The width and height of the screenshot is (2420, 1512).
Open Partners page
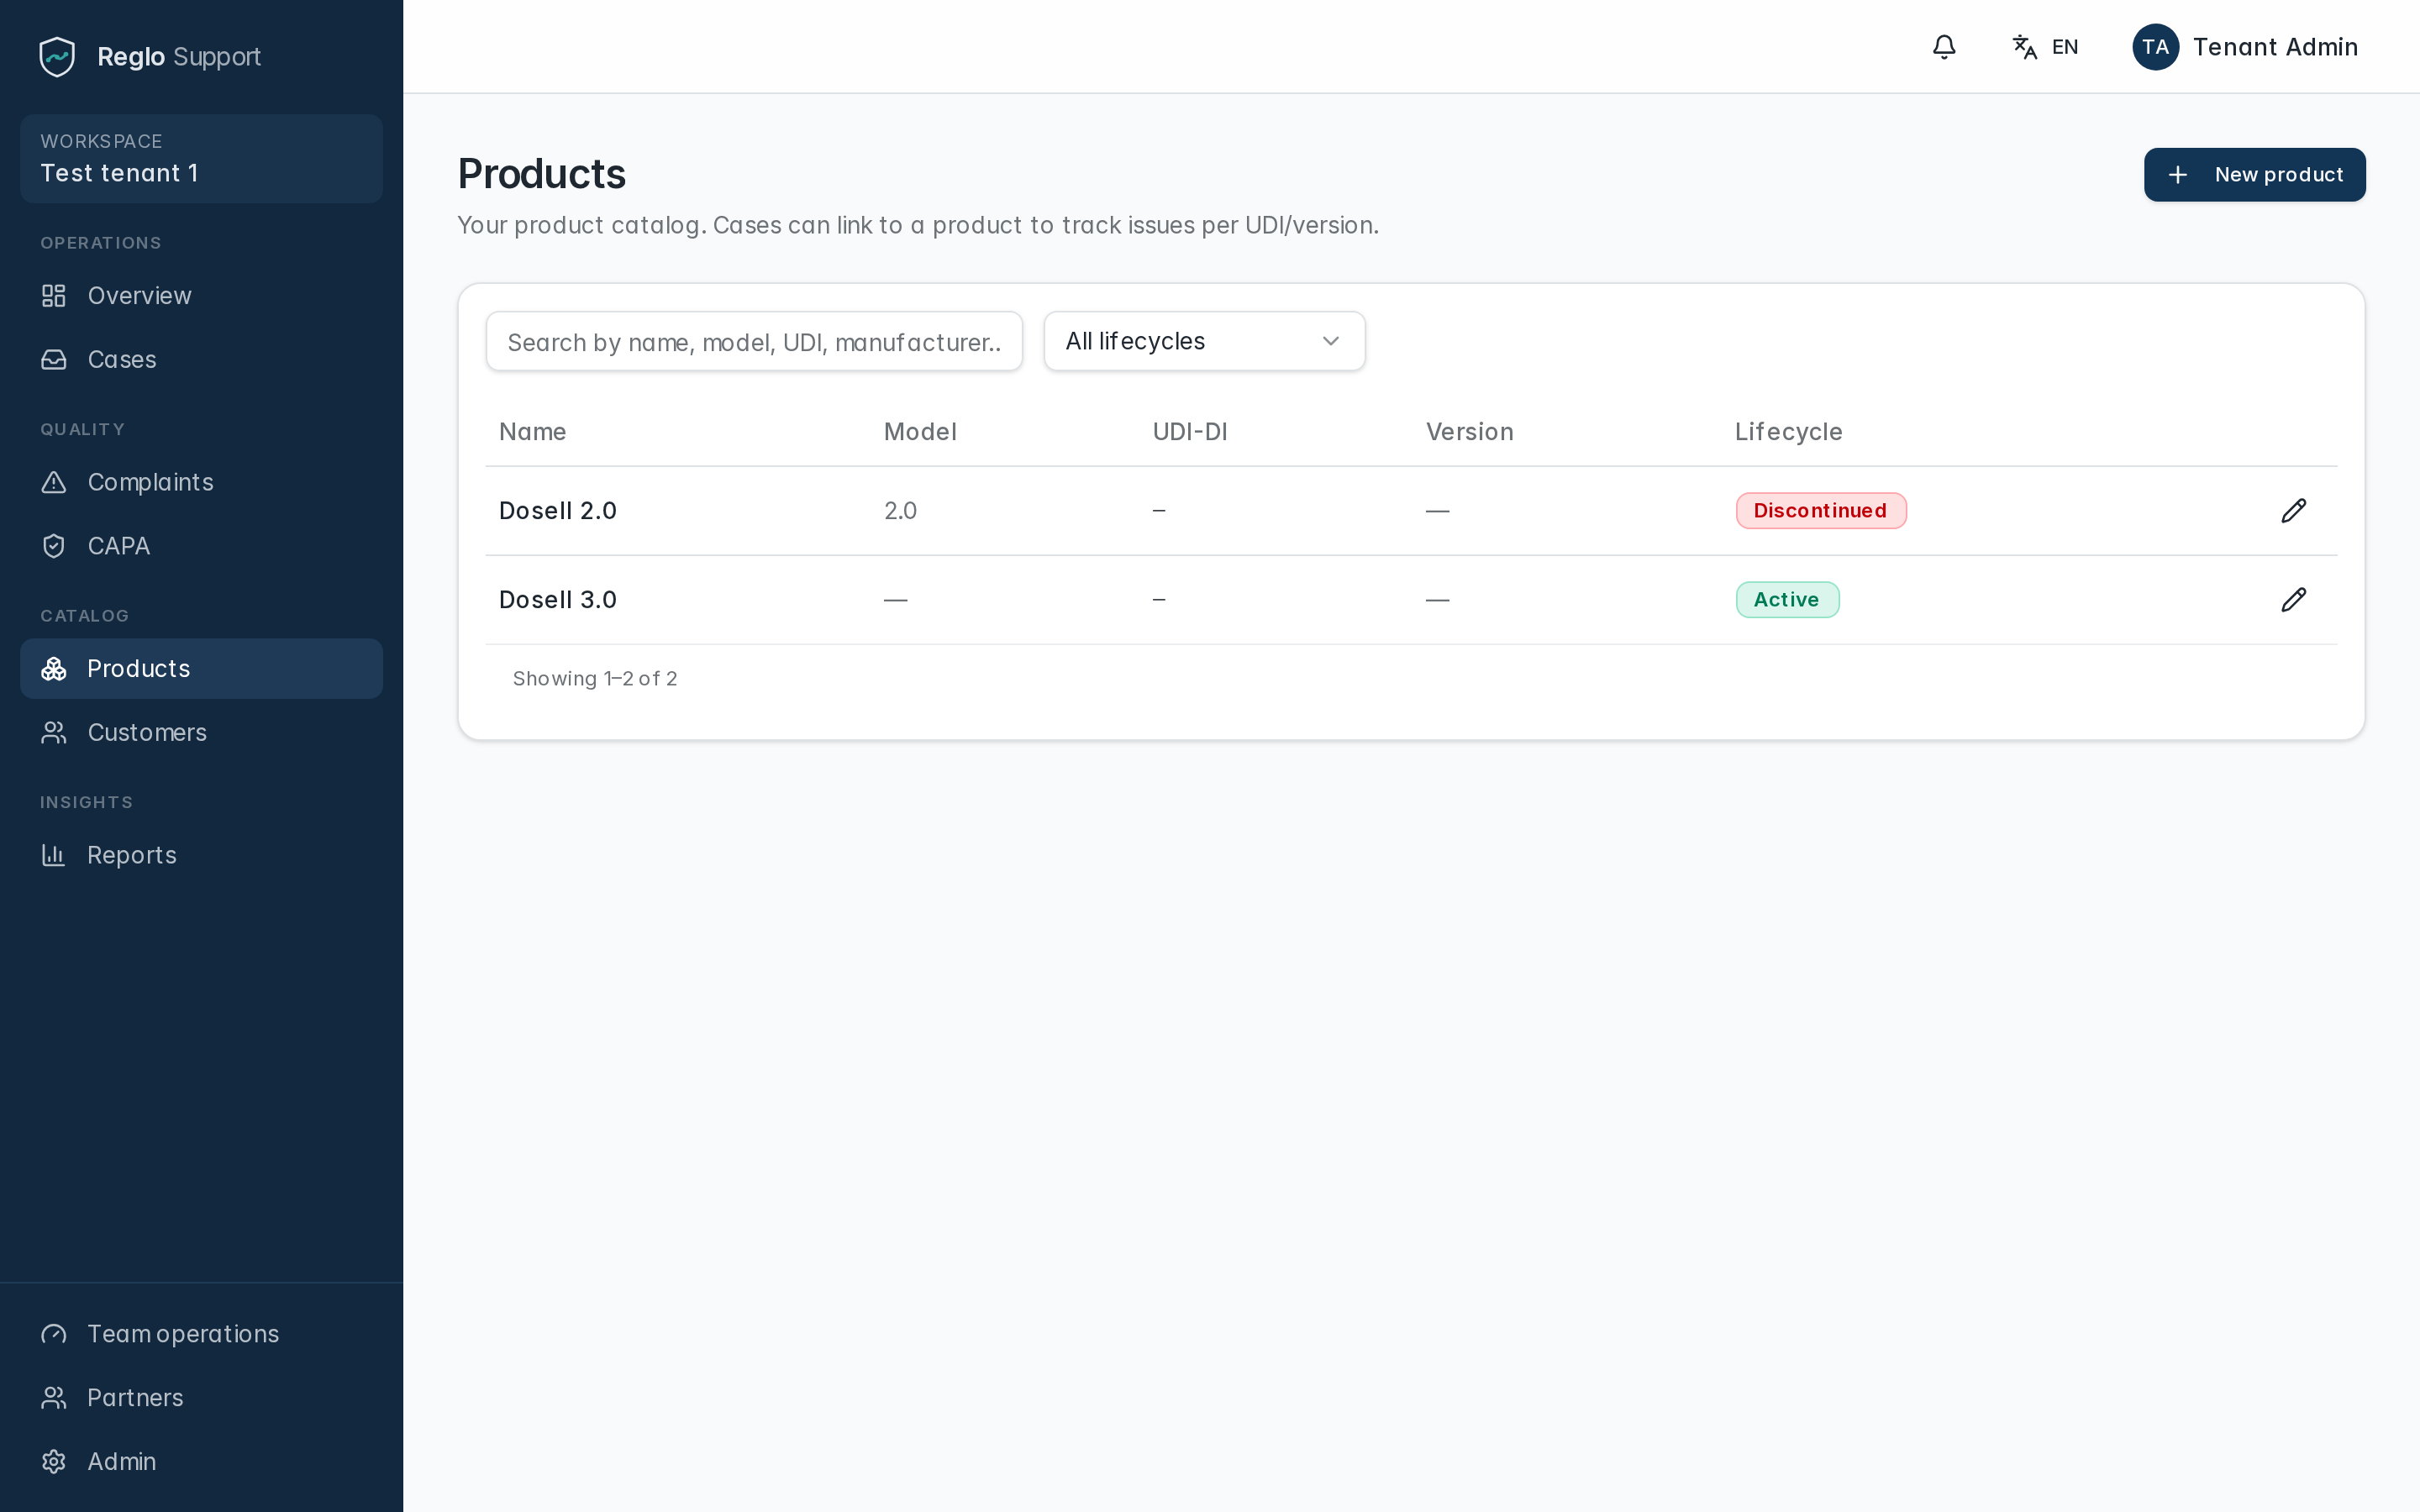(201, 1398)
